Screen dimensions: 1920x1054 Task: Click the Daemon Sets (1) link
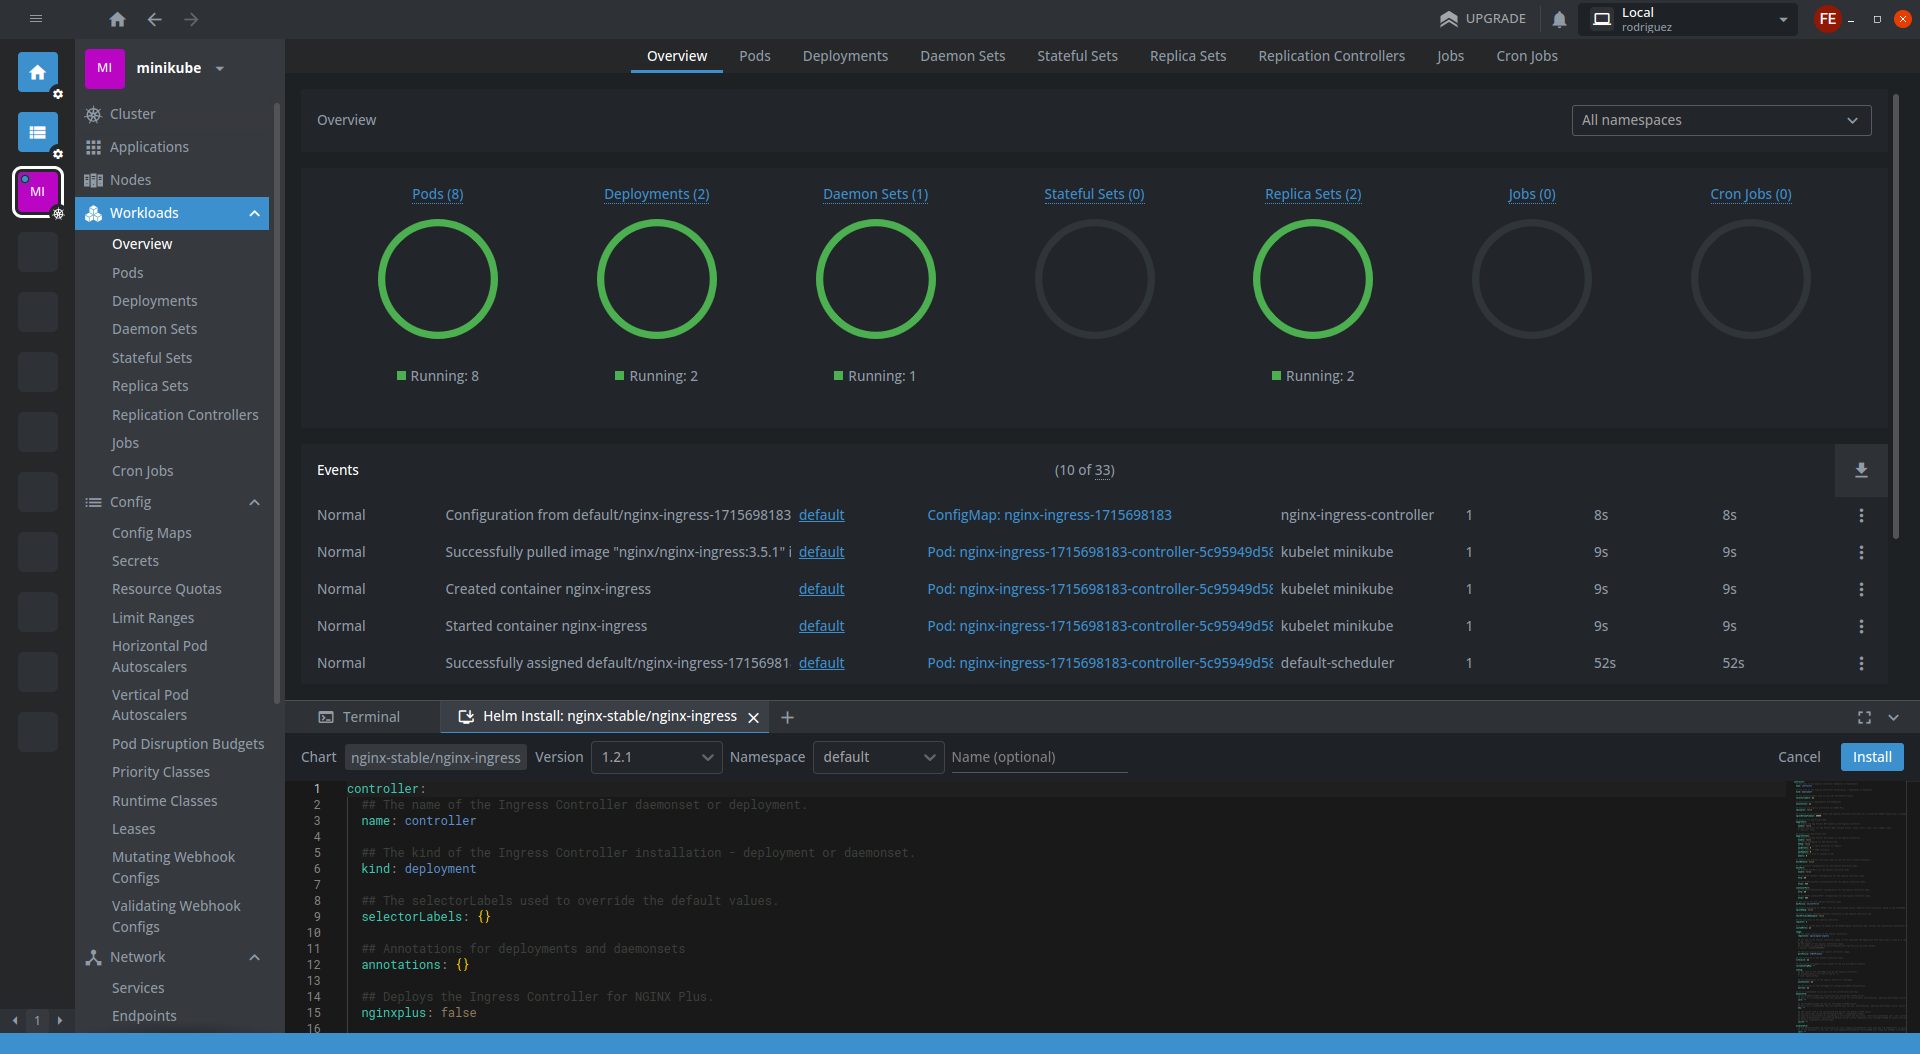click(875, 194)
